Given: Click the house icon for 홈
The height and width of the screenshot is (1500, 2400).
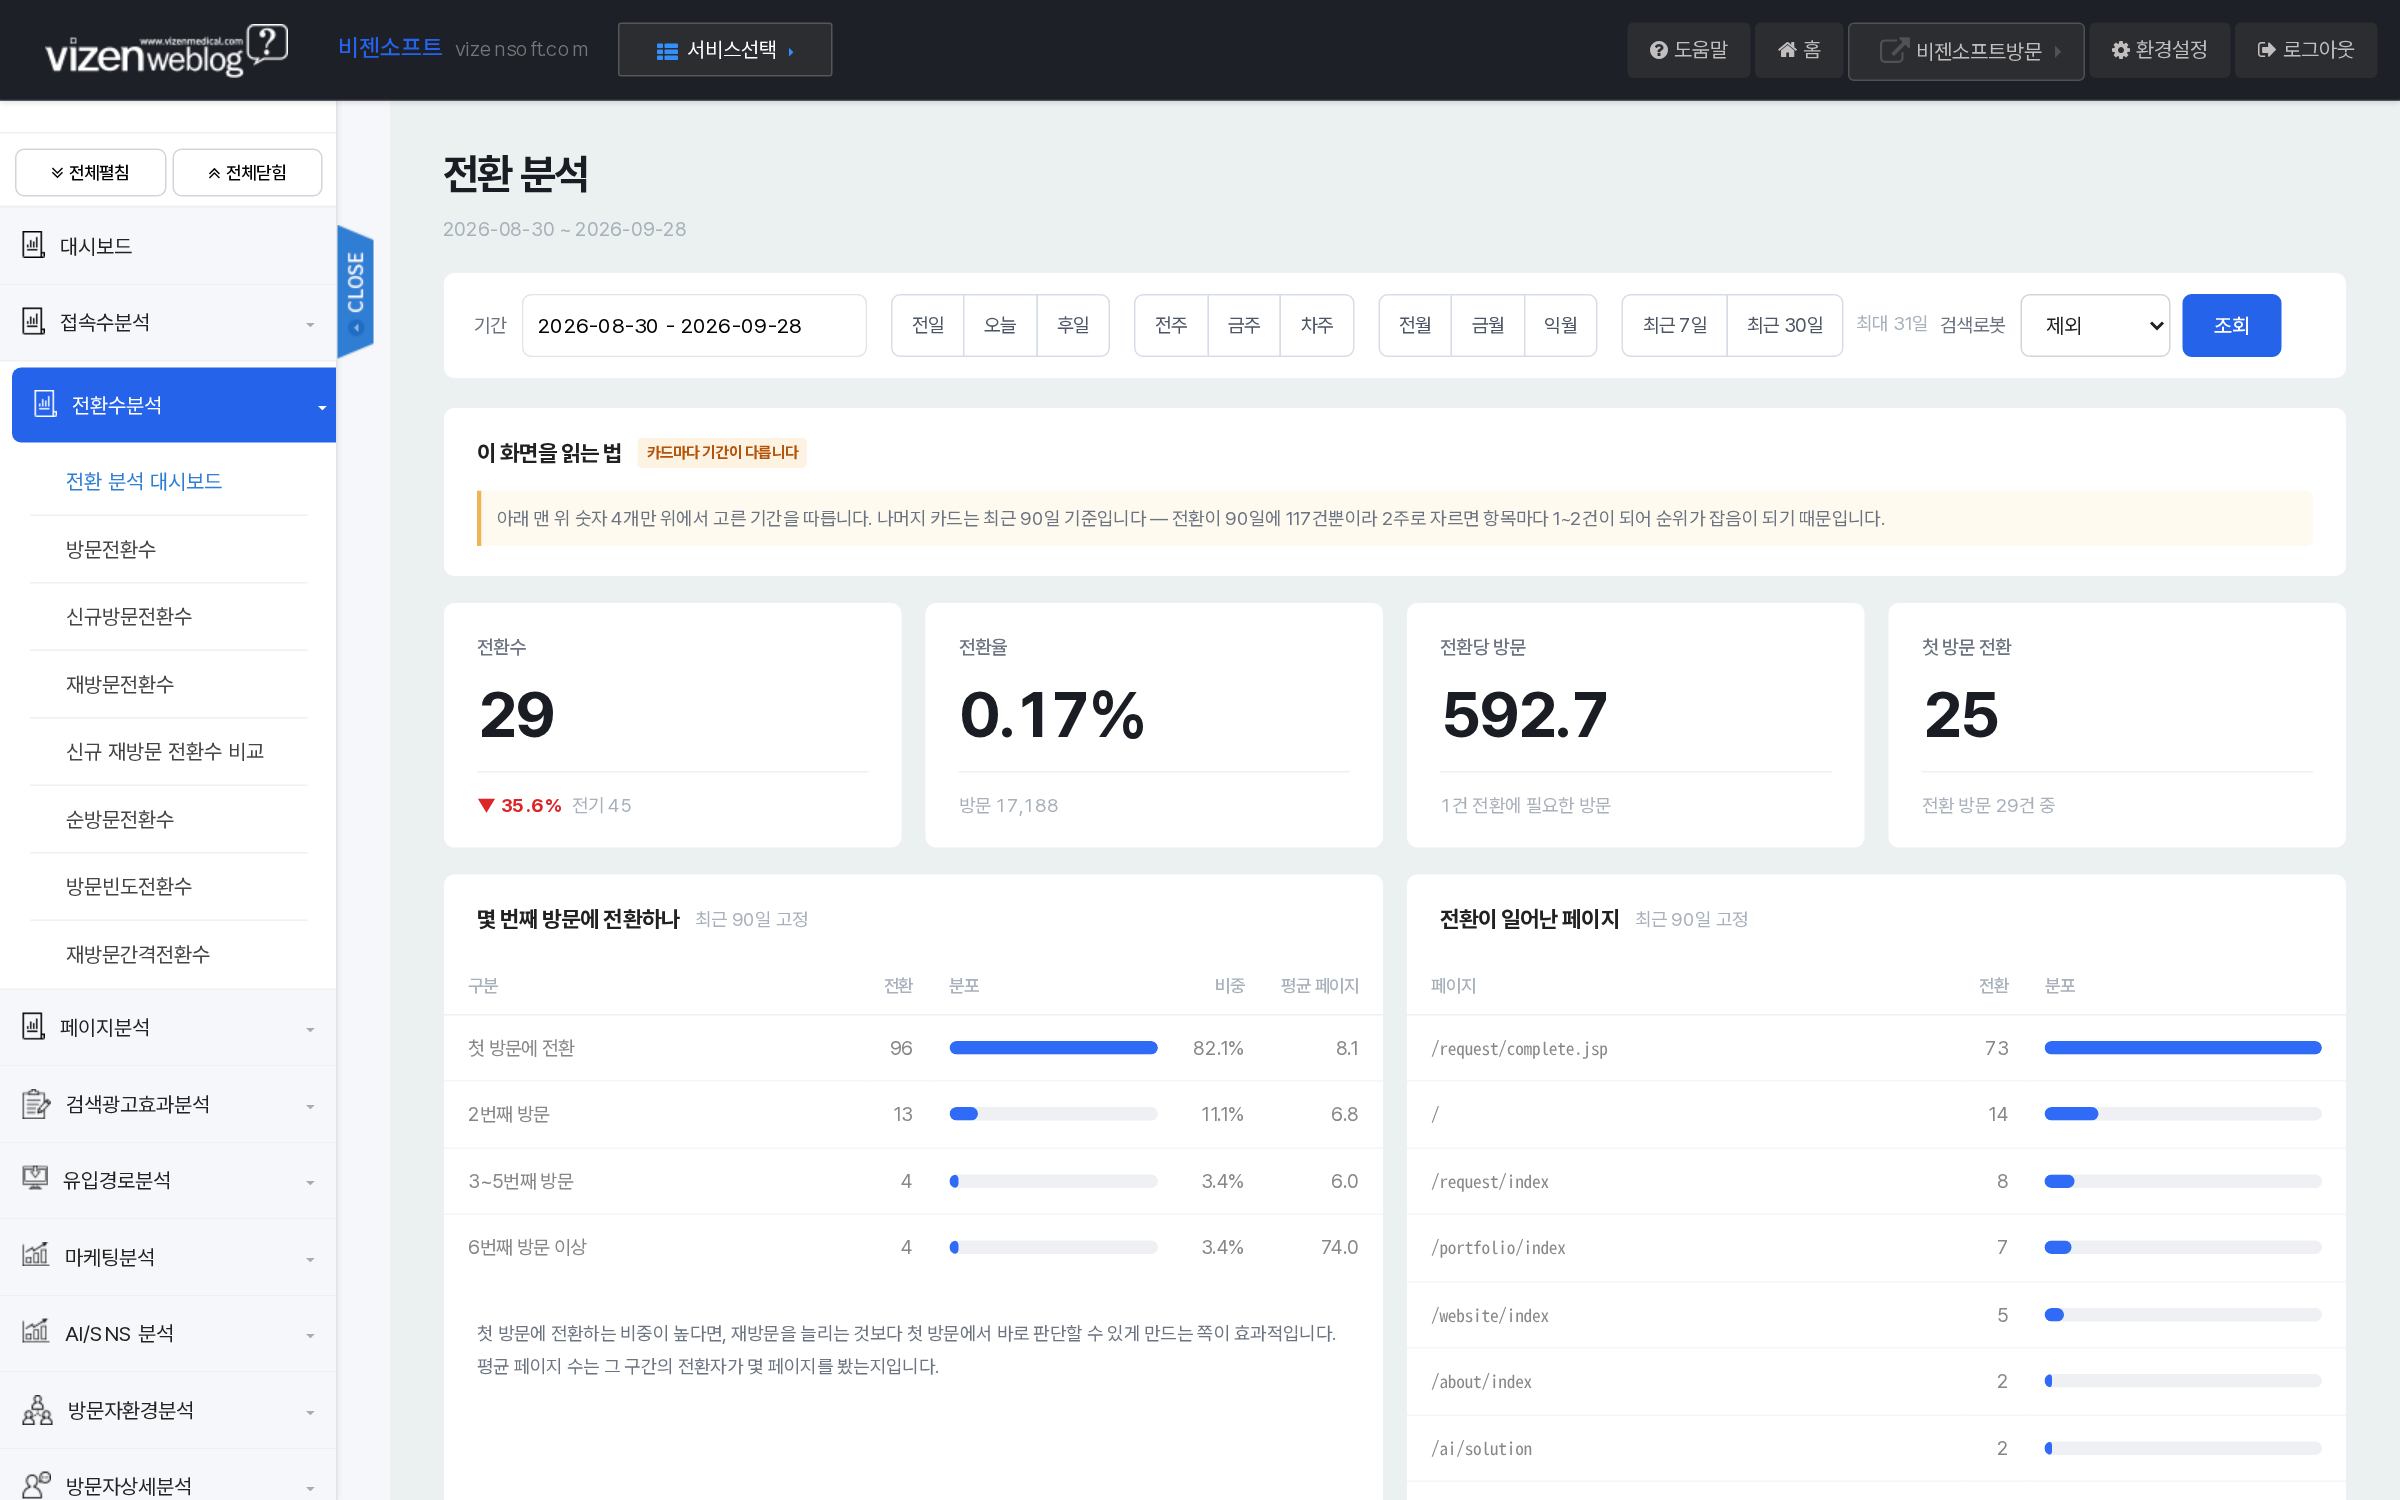Looking at the screenshot, I should tap(1787, 50).
